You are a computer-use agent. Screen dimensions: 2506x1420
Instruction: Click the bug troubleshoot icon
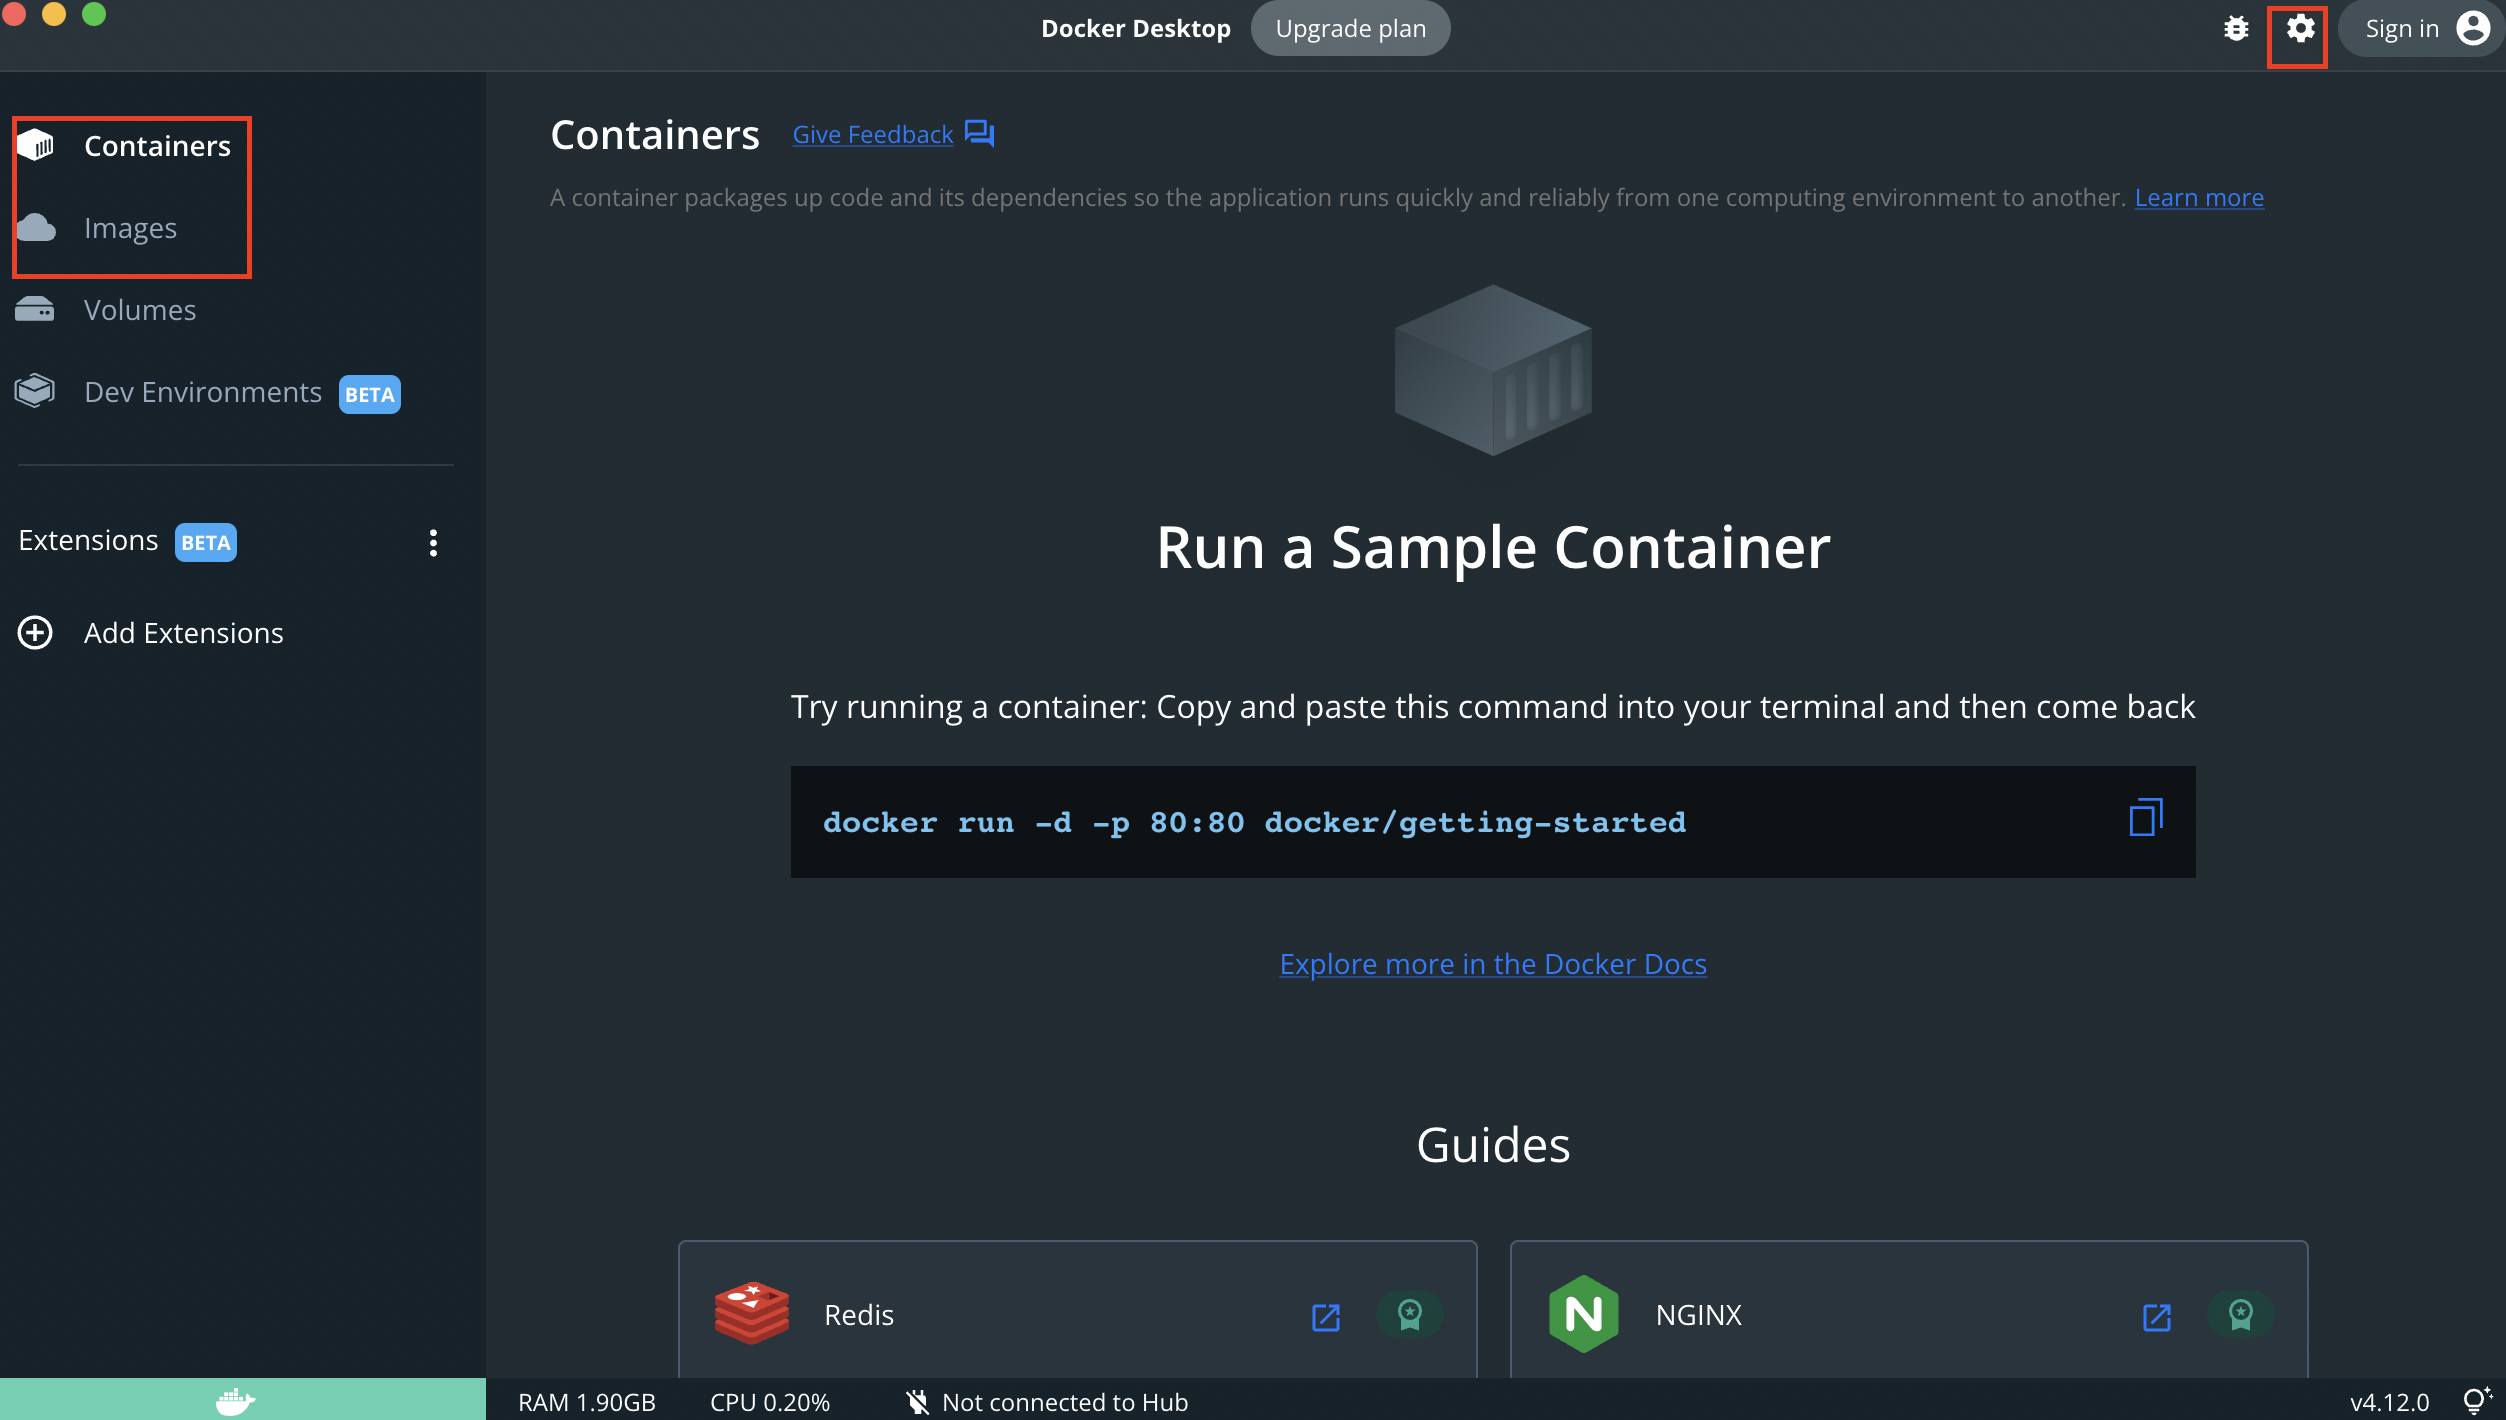tap(2236, 29)
